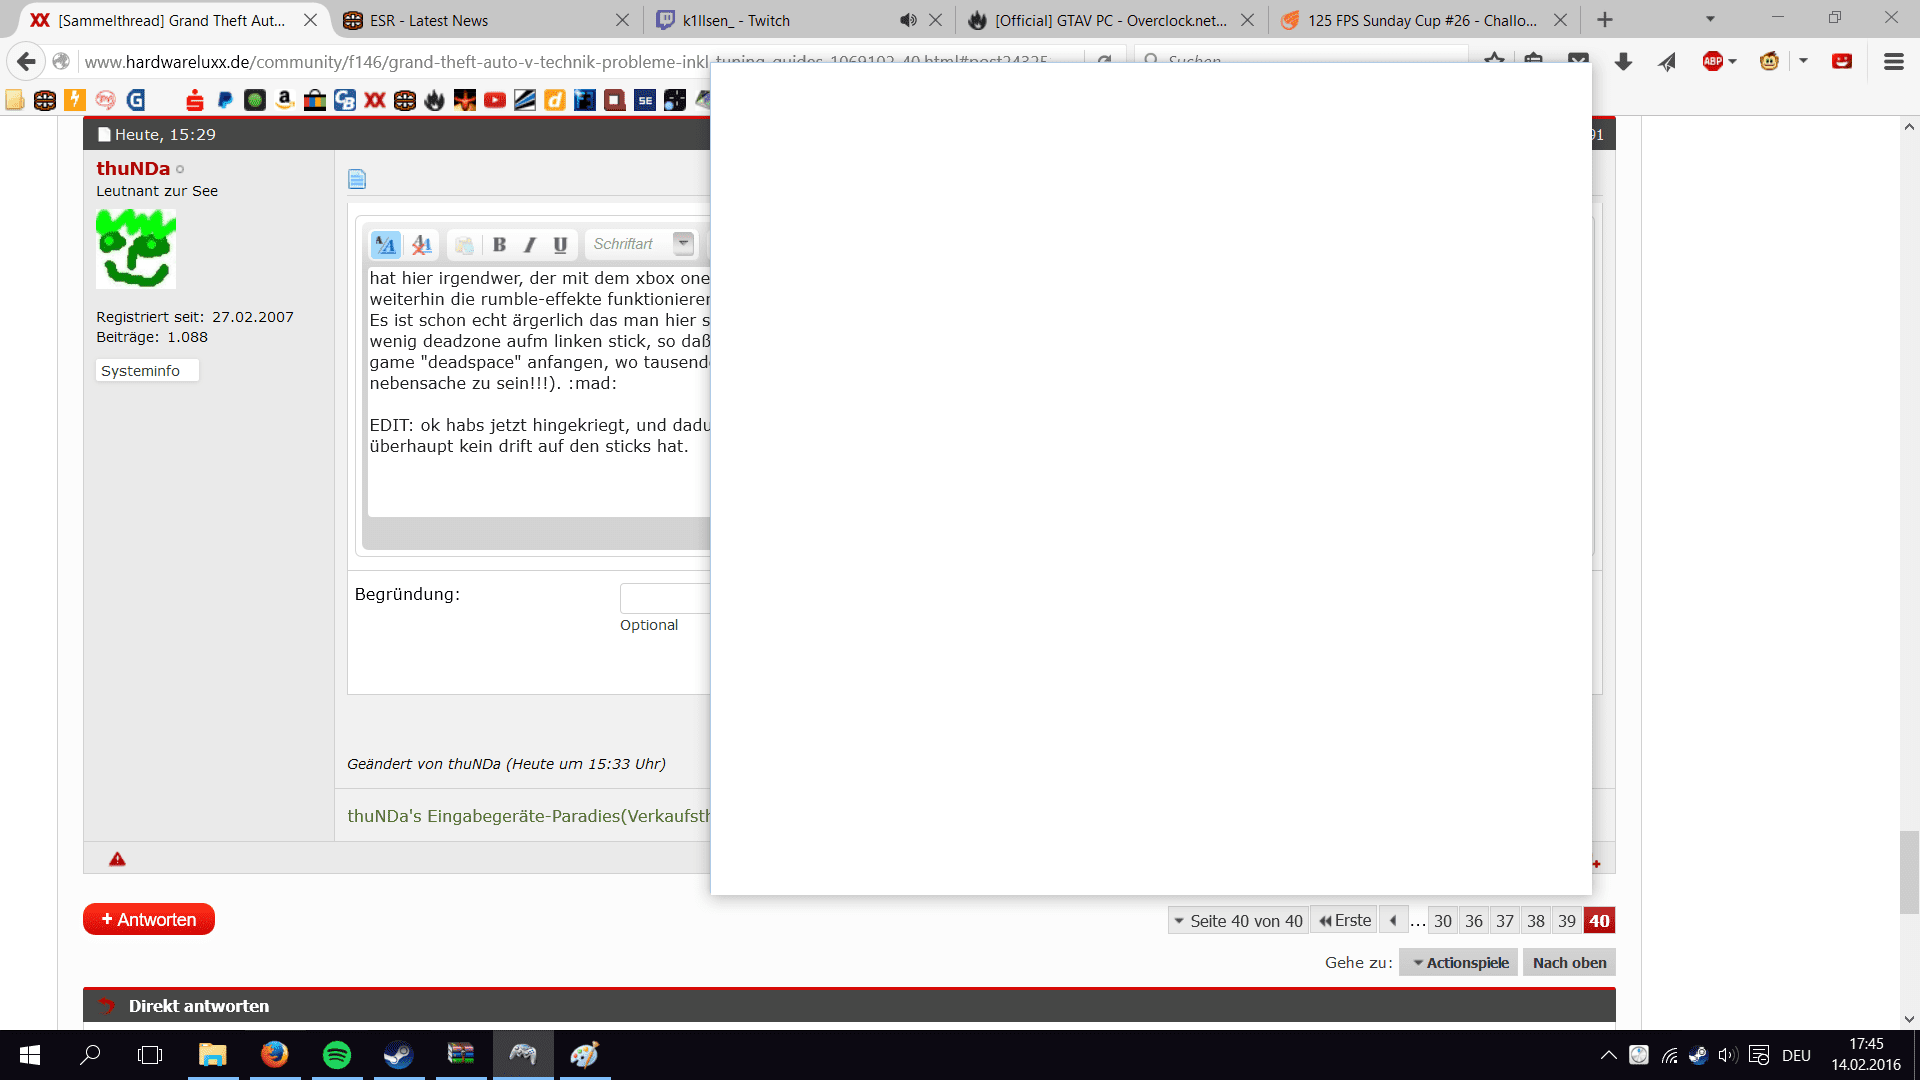1920x1080 pixels.
Task: Open the SE bookmark icon
Action: tap(645, 100)
